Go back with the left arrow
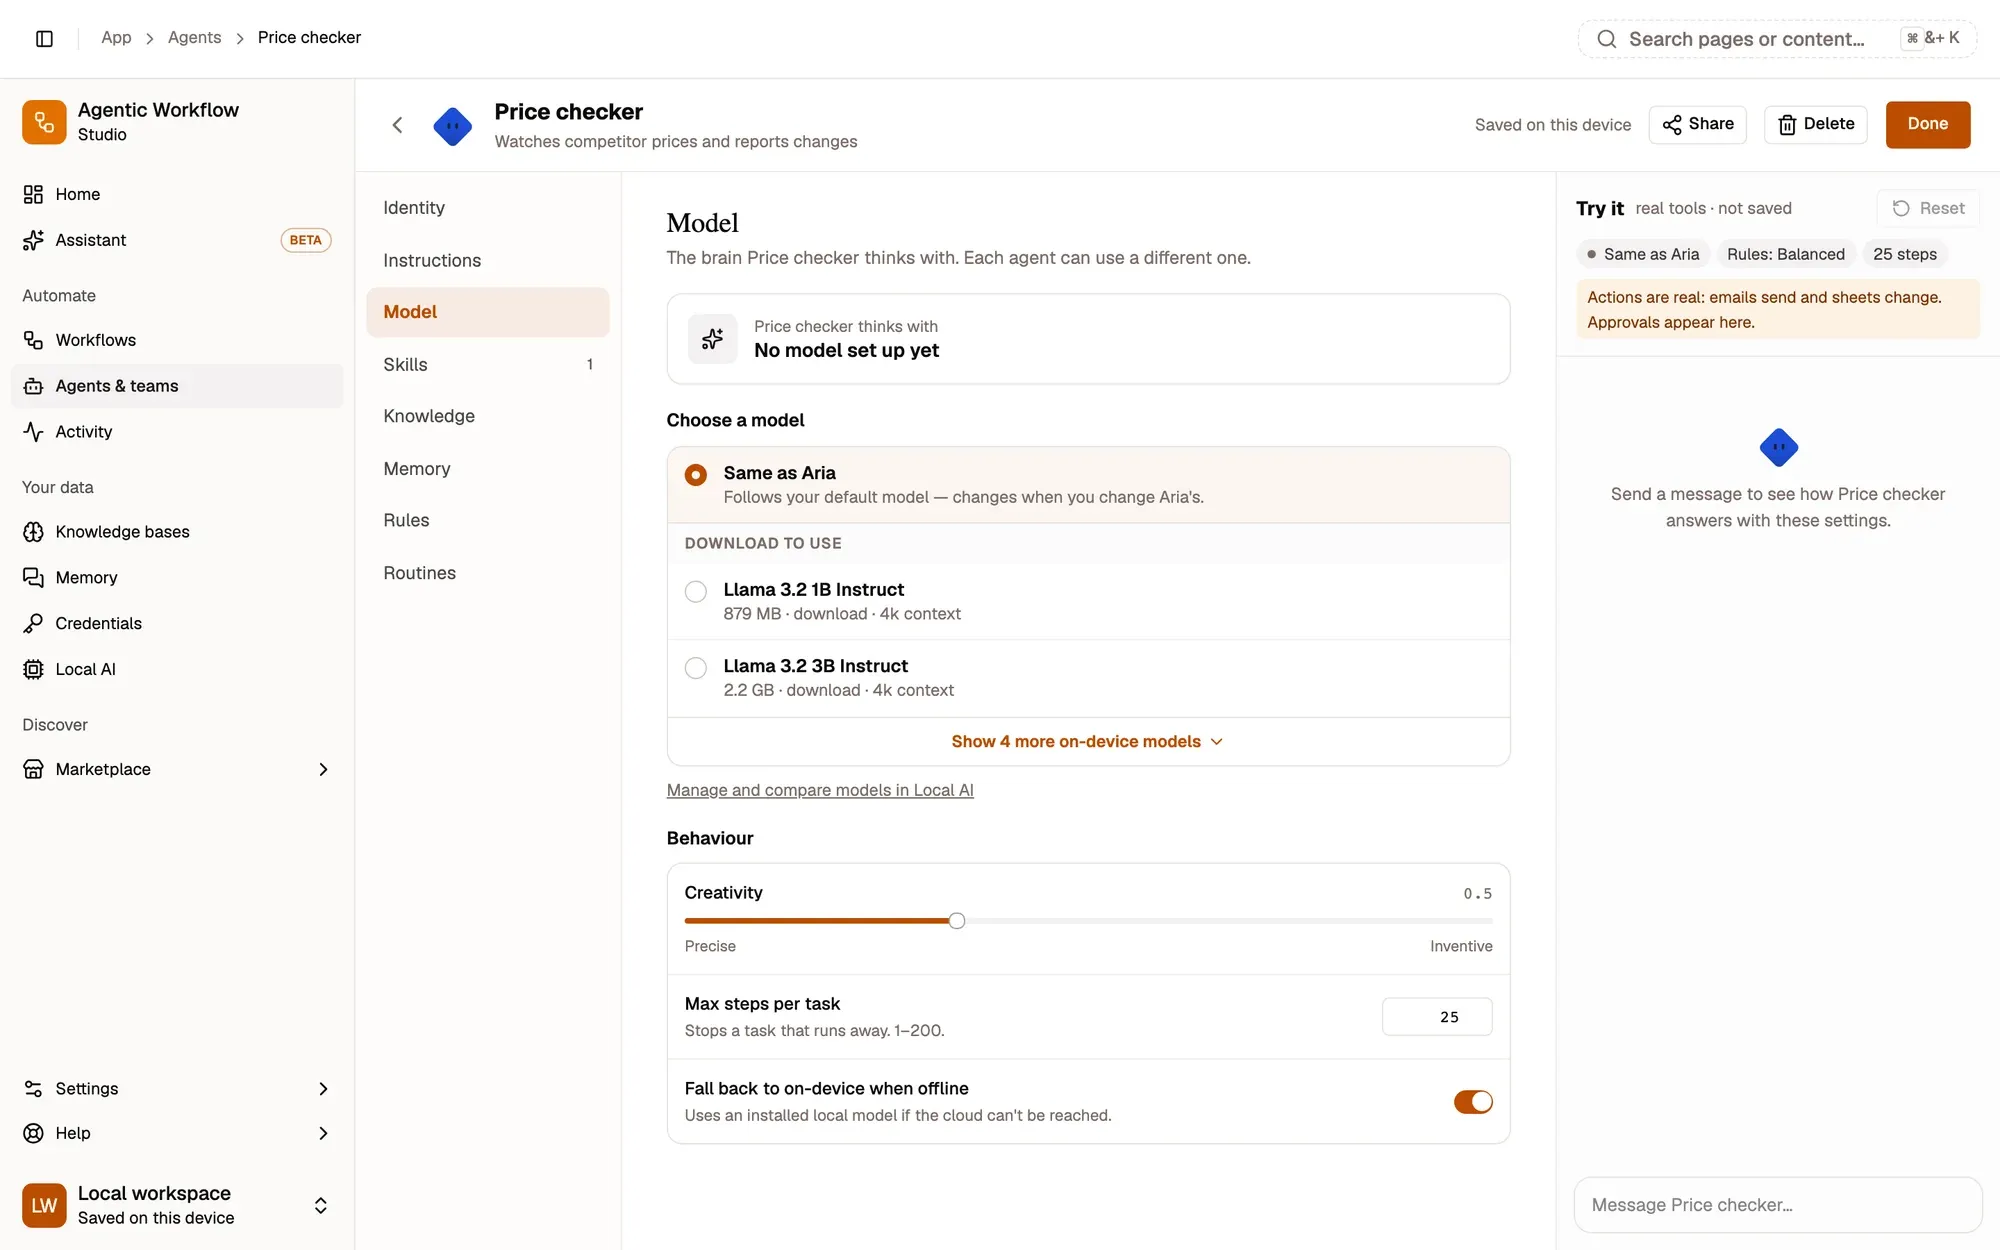This screenshot has height=1250, width=2000. click(397, 125)
